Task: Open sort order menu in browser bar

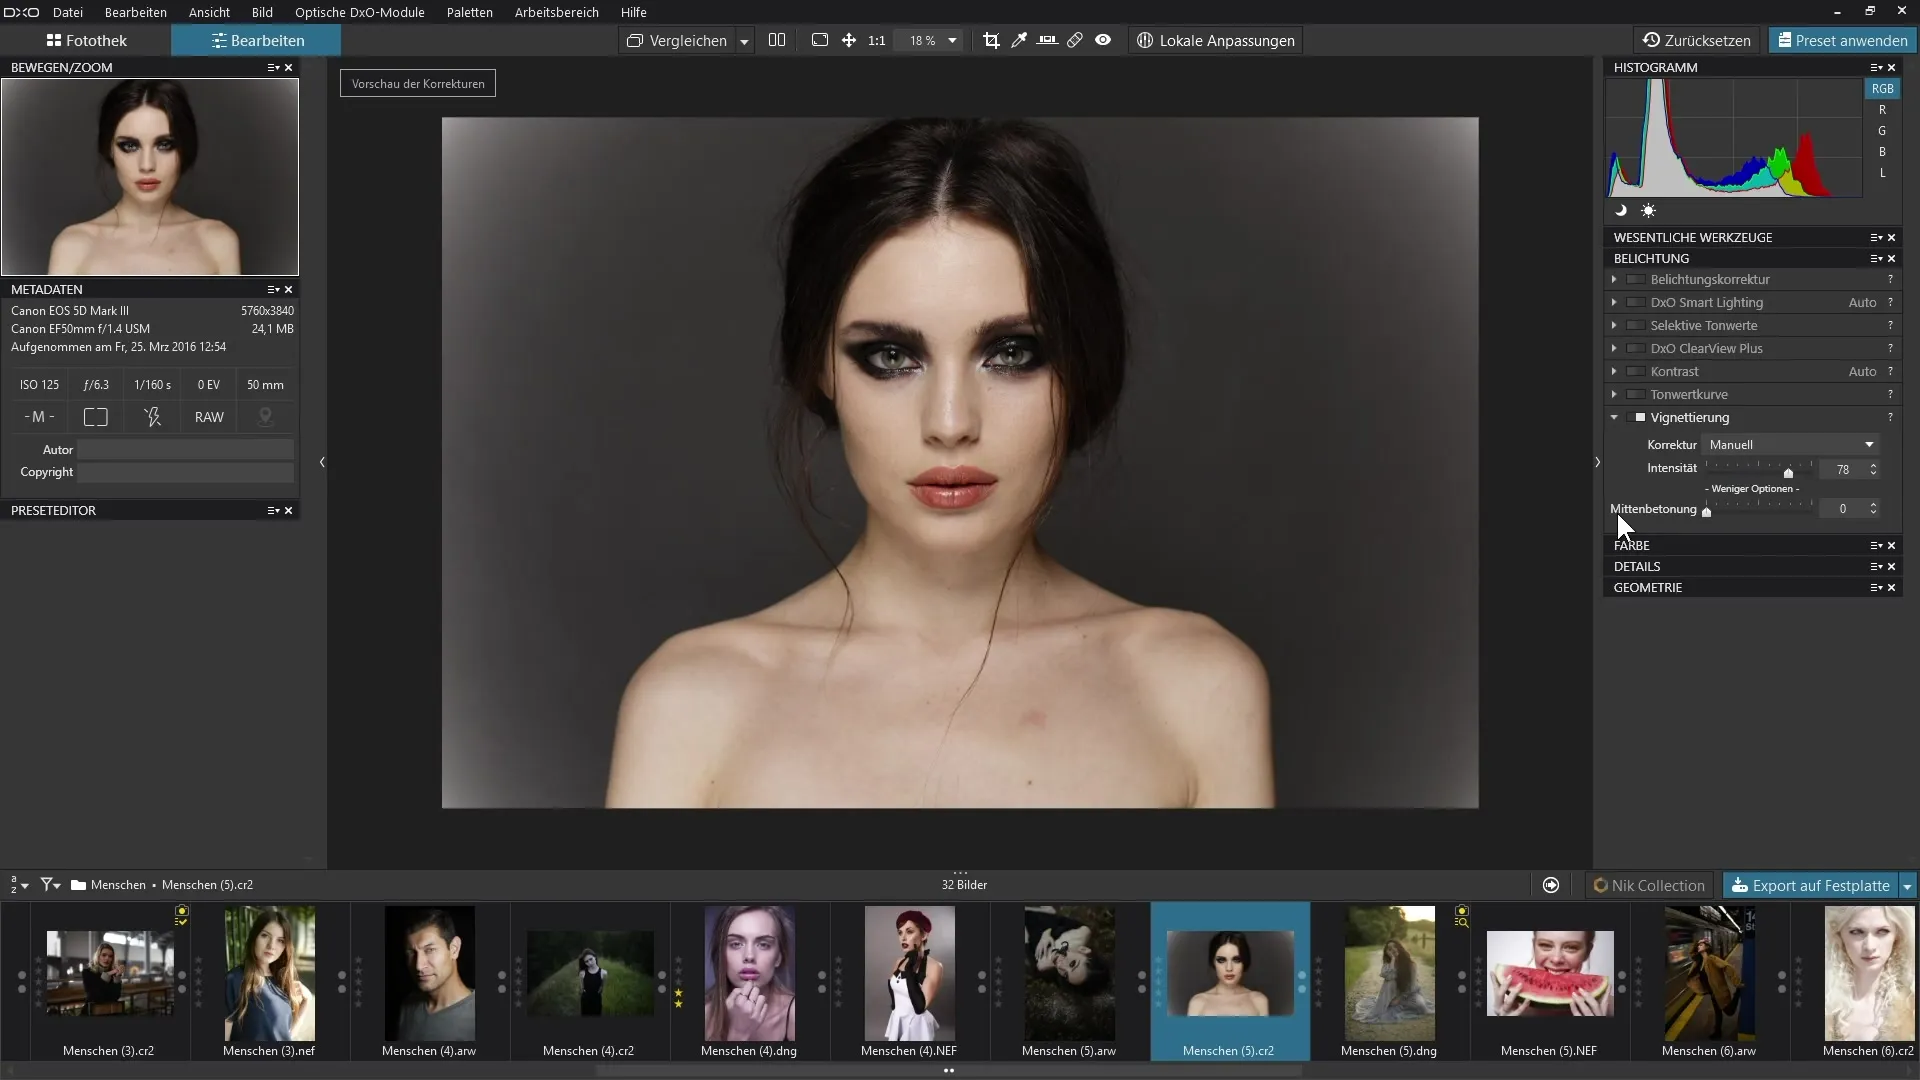Action: pyautogui.click(x=18, y=885)
